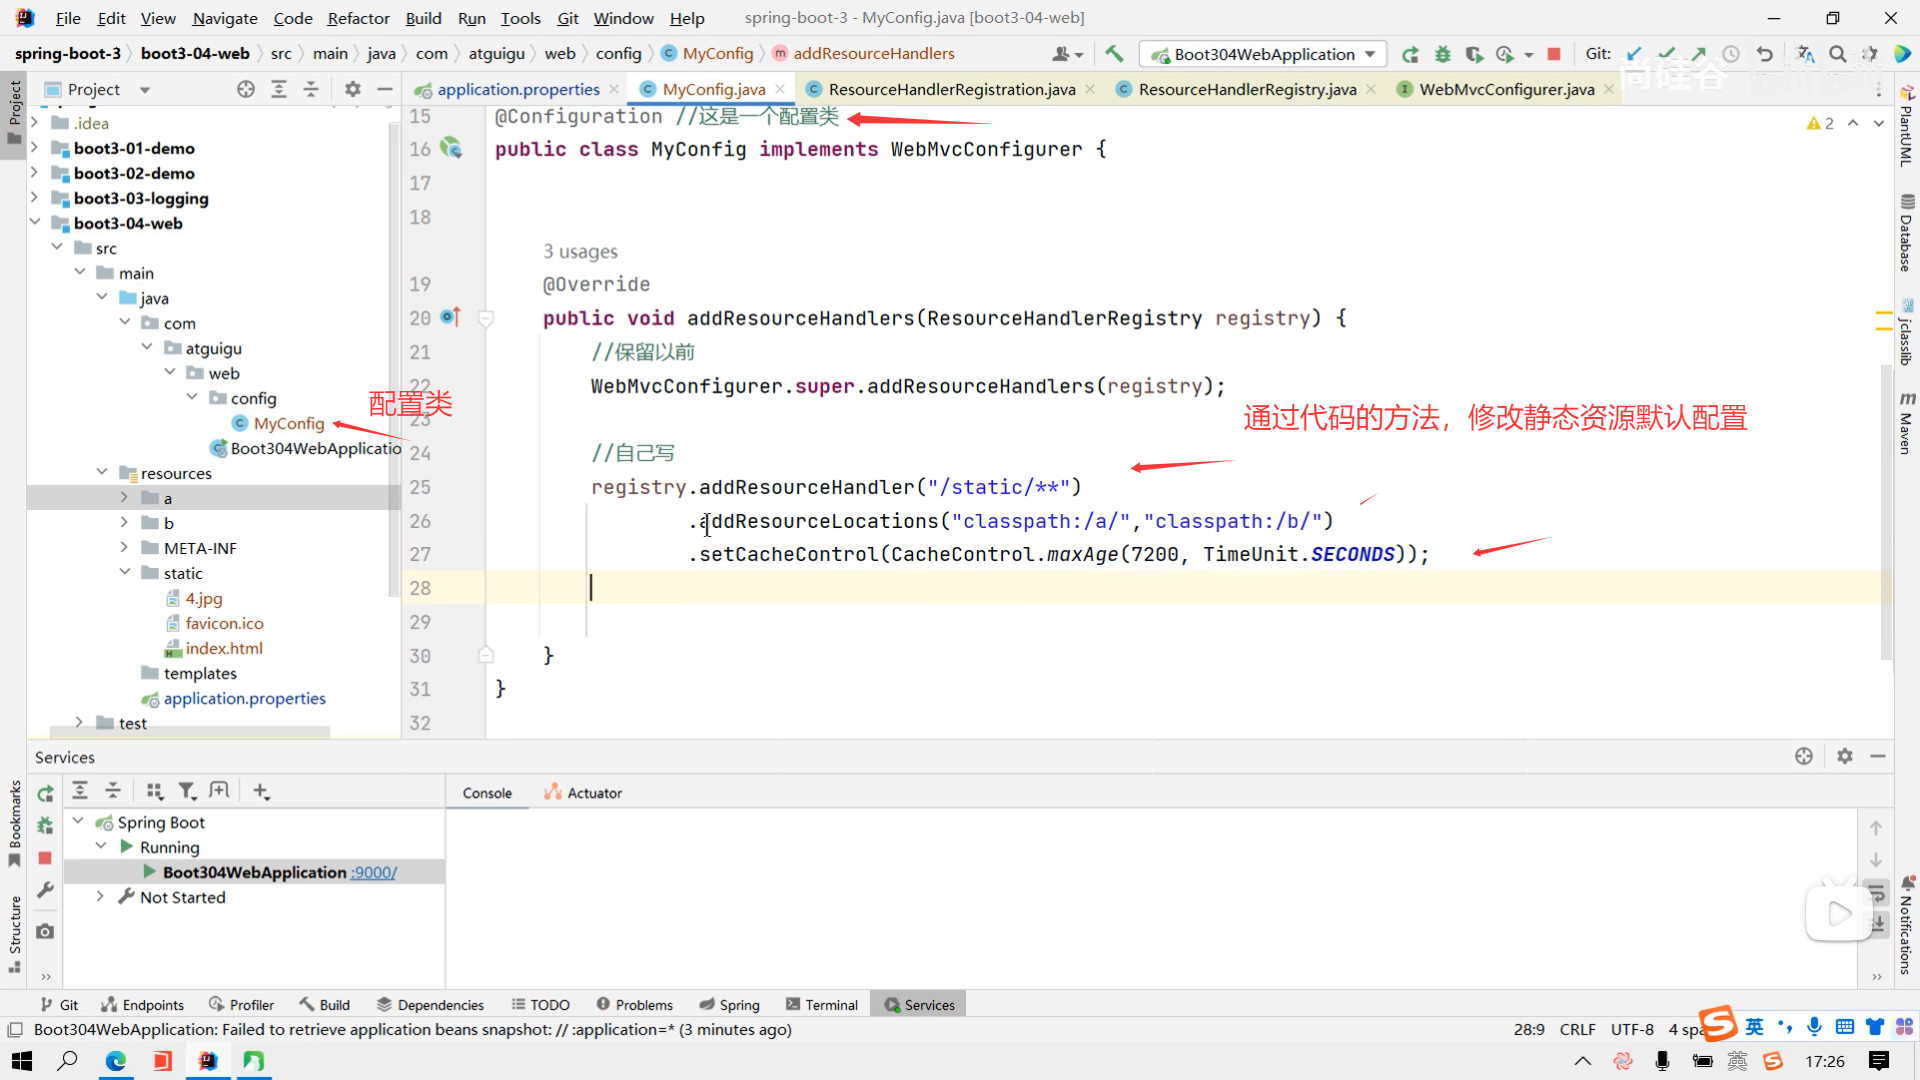
Task: Open index.html in project tree
Action: pos(224,648)
